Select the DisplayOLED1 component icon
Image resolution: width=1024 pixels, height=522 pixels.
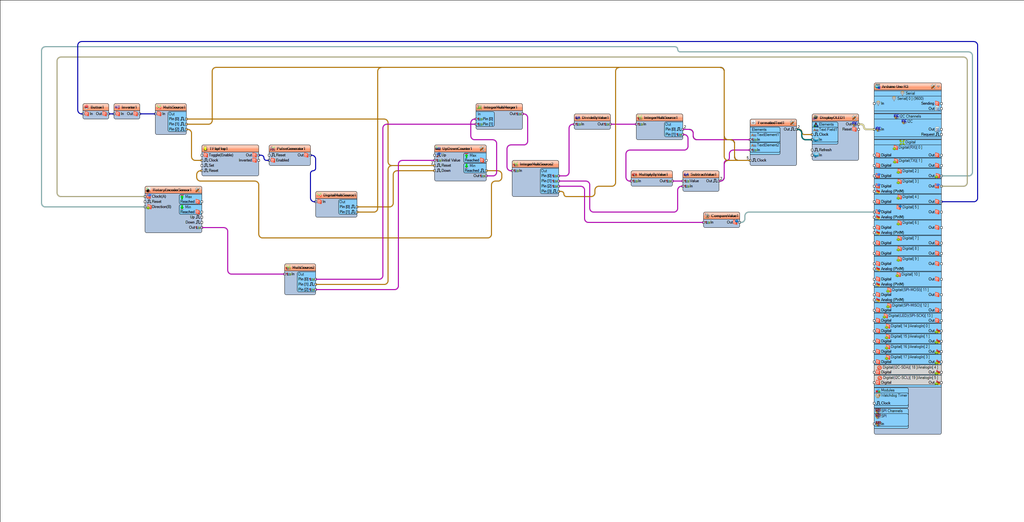(817, 118)
